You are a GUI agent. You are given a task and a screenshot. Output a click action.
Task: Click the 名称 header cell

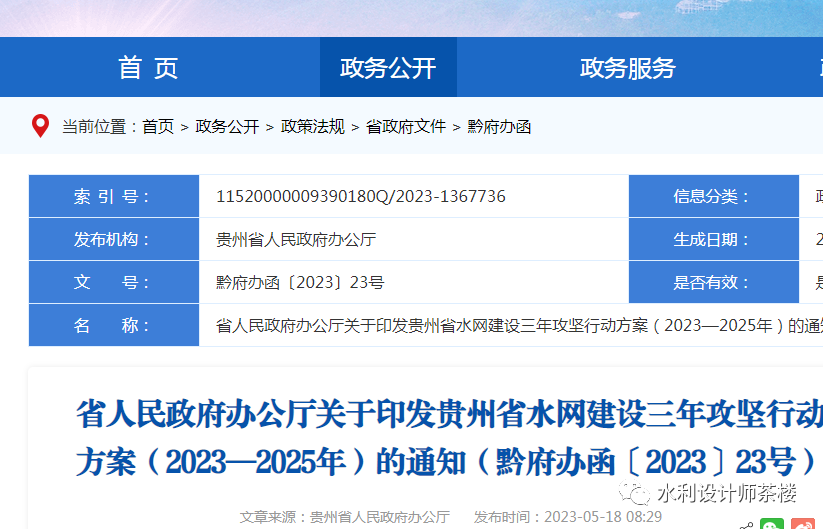pyautogui.click(x=114, y=325)
